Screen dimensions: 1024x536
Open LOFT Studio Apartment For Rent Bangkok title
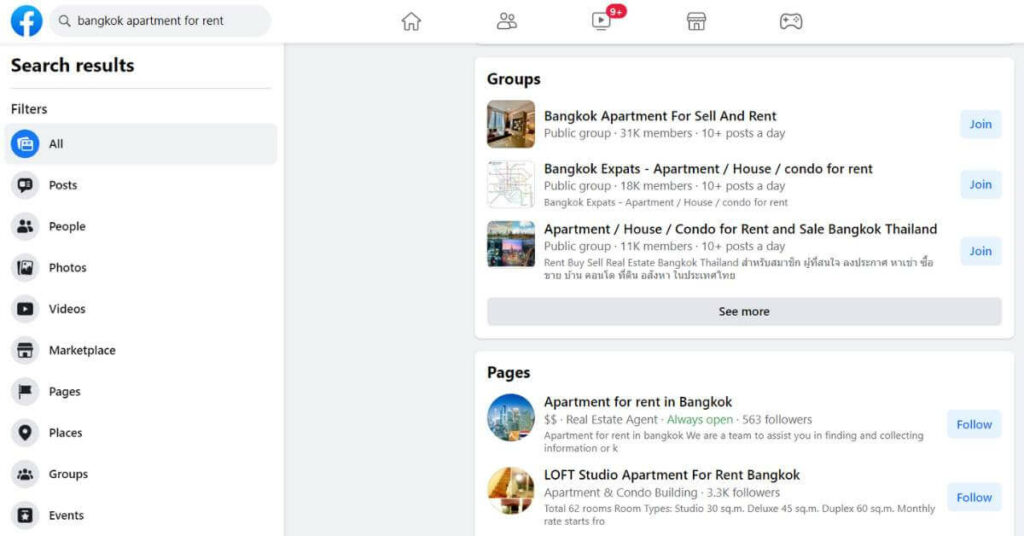tap(672, 475)
